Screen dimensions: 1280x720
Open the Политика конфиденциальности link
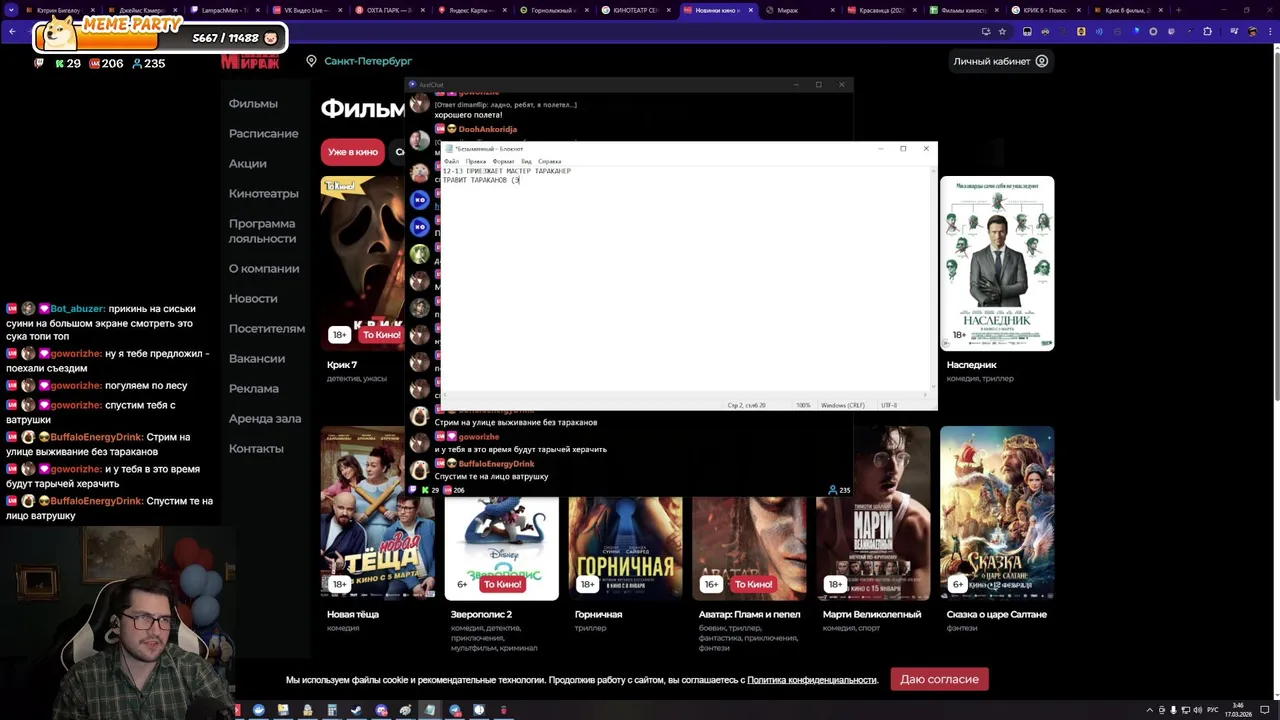812,680
